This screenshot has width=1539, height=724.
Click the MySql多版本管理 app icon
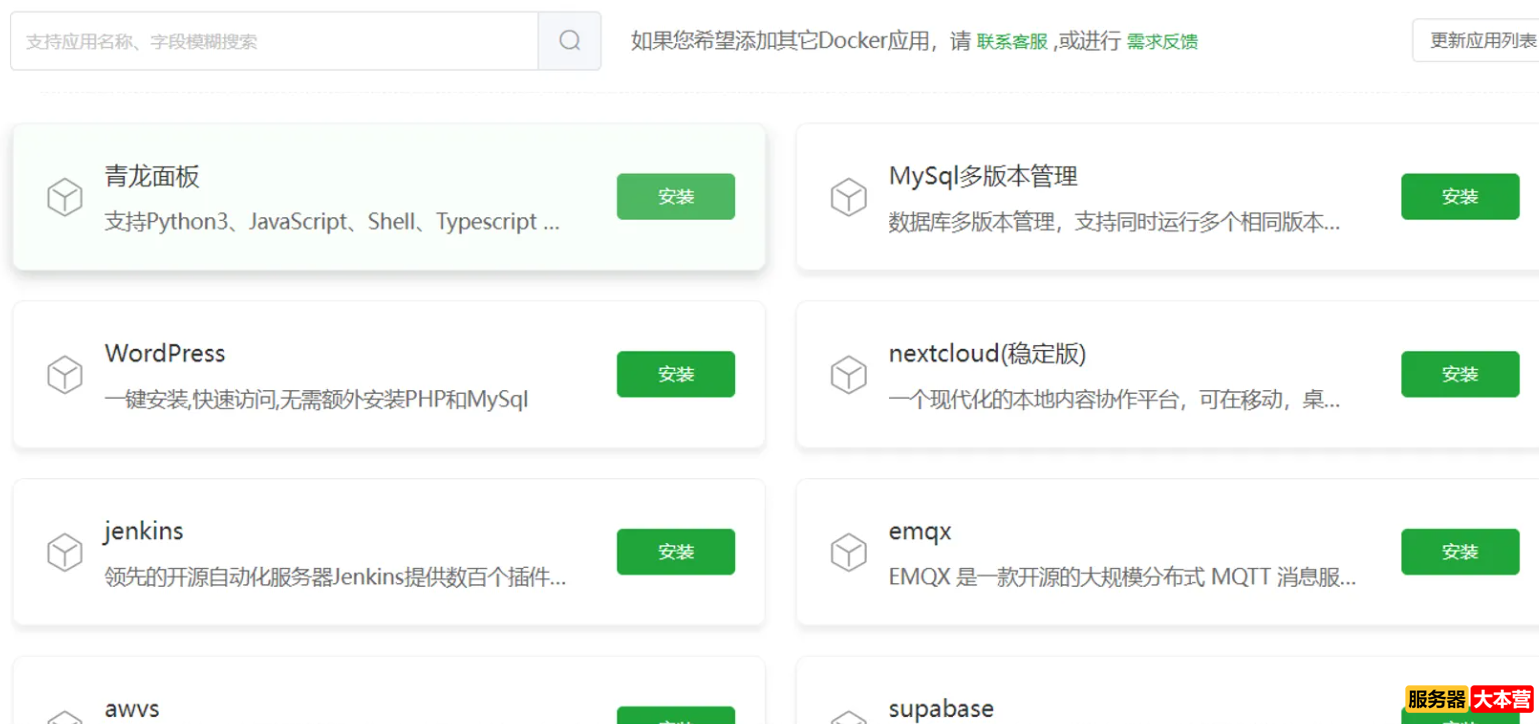pyautogui.click(x=849, y=197)
